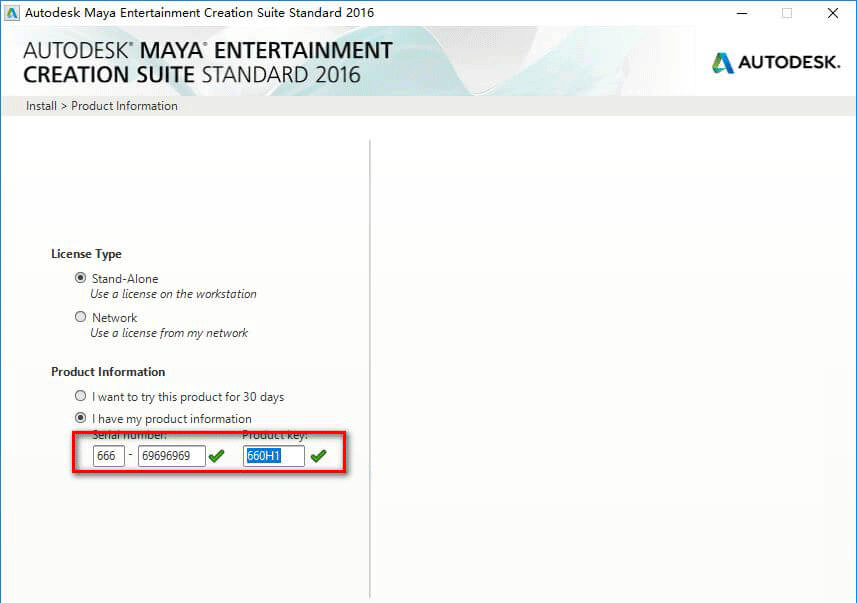Select 'I have my product information'

80,418
